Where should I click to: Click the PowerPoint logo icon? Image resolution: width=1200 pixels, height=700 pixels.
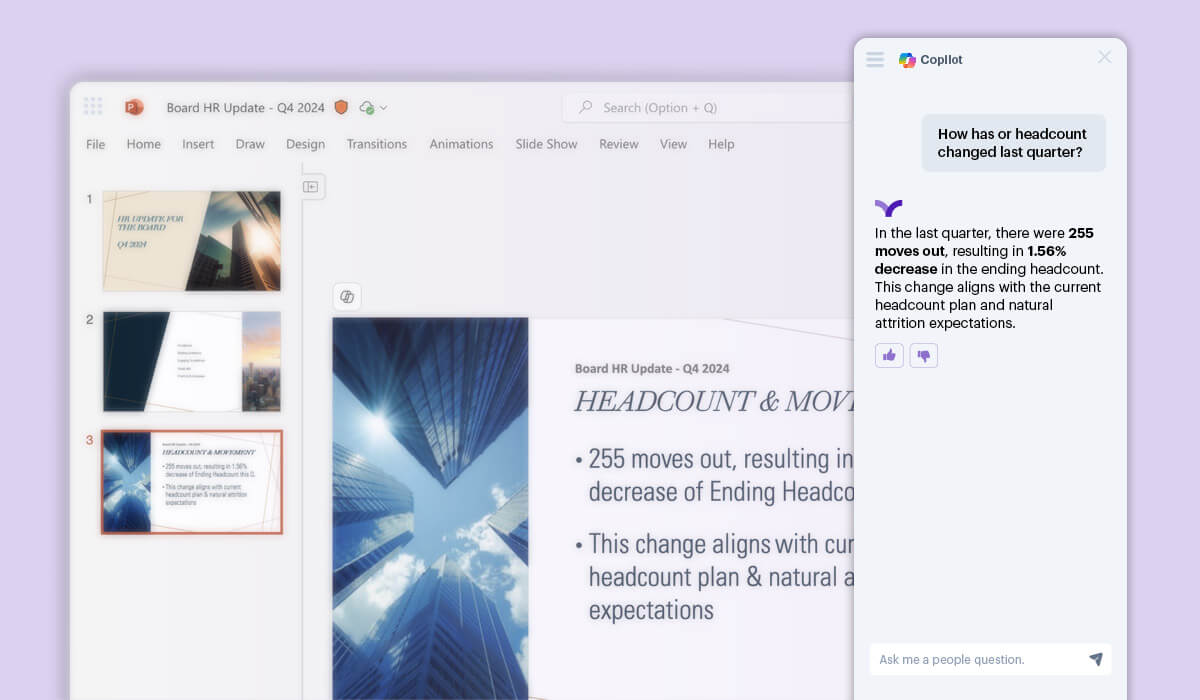134,107
